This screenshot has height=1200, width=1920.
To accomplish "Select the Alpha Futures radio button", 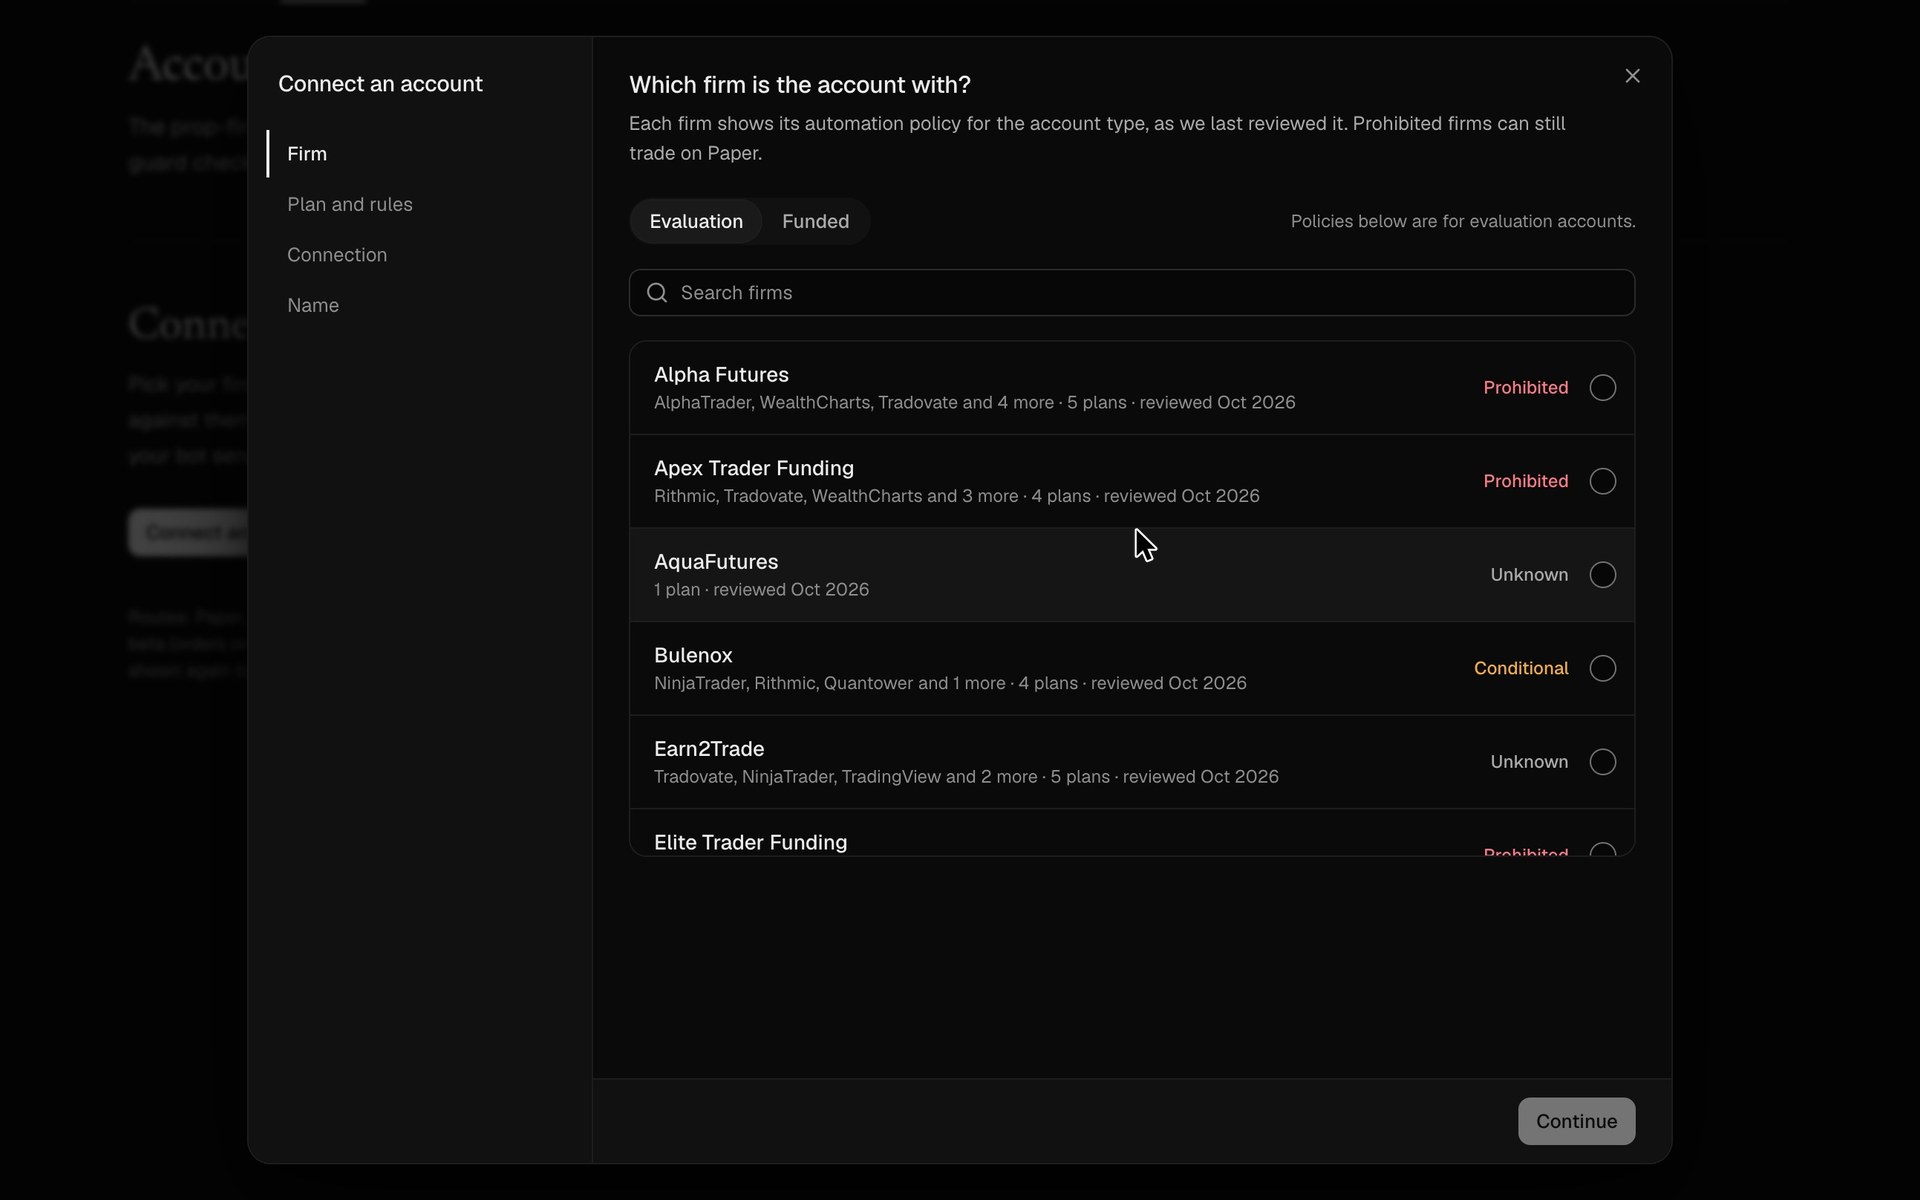I will coord(1602,387).
